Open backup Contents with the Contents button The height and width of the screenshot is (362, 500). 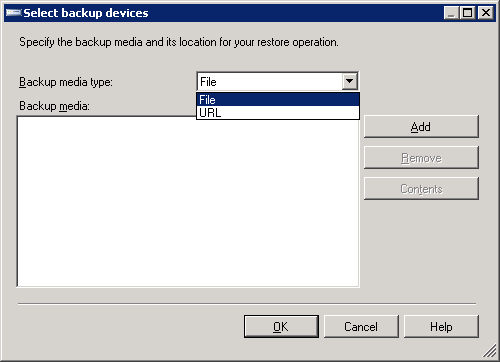pyautogui.click(x=421, y=189)
